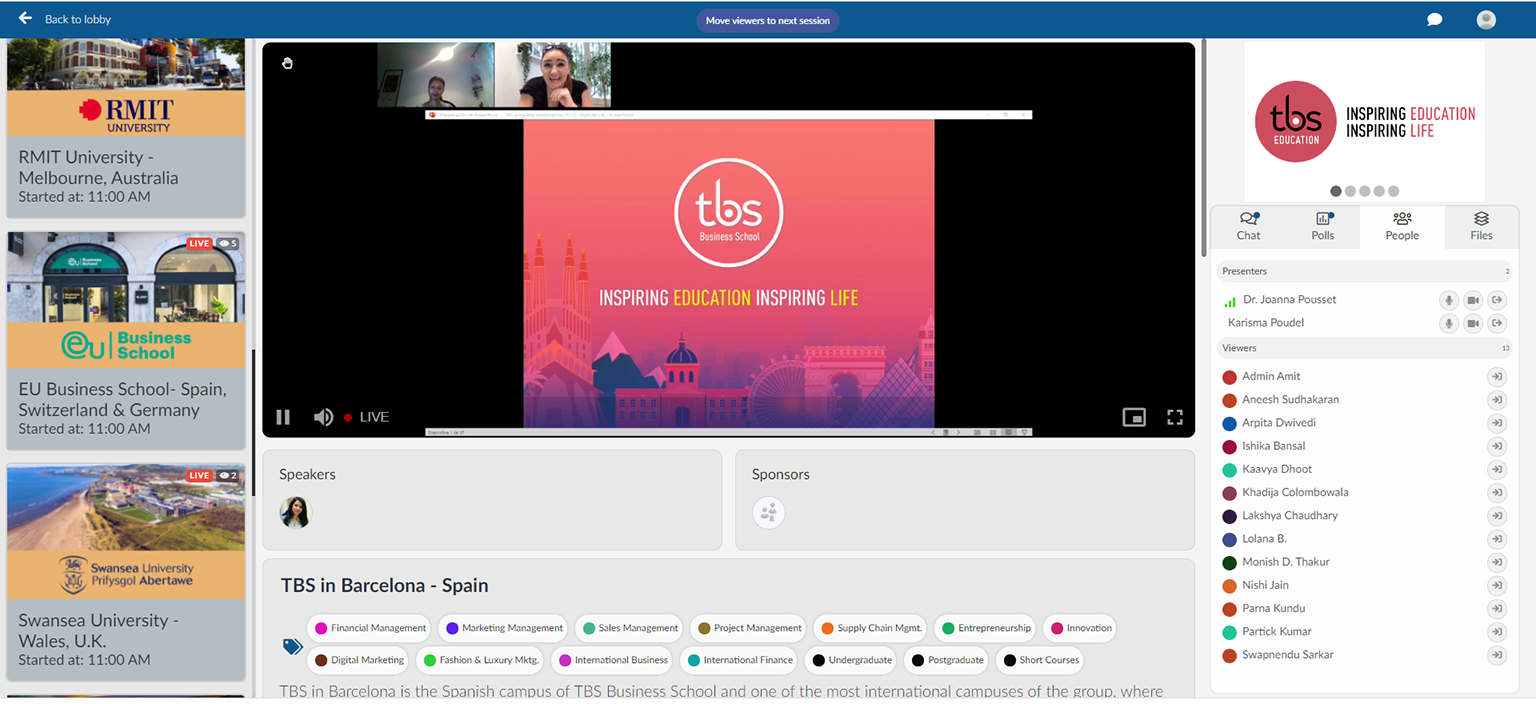Click the arrow icon beside Khadija Colombowala
This screenshot has width=1536, height=704.
click(x=1497, y=493)
